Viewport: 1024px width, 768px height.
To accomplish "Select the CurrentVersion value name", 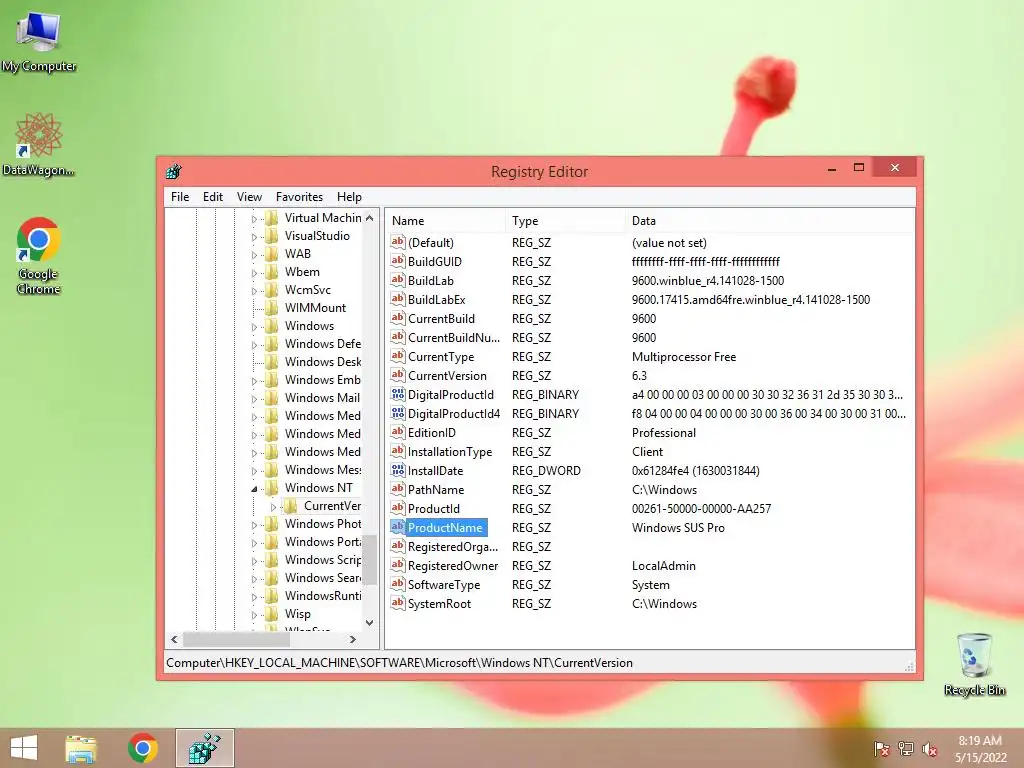I will point(447,376).
